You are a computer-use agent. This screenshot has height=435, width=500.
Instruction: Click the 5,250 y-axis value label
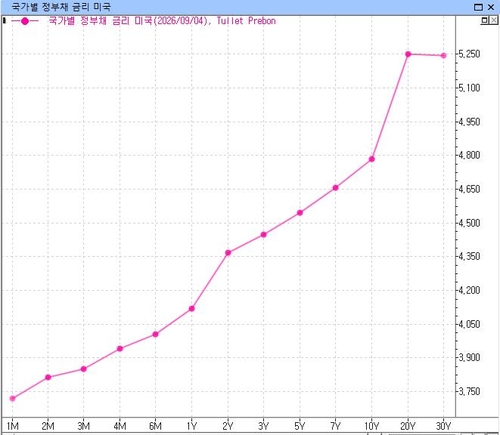[469, 54]
